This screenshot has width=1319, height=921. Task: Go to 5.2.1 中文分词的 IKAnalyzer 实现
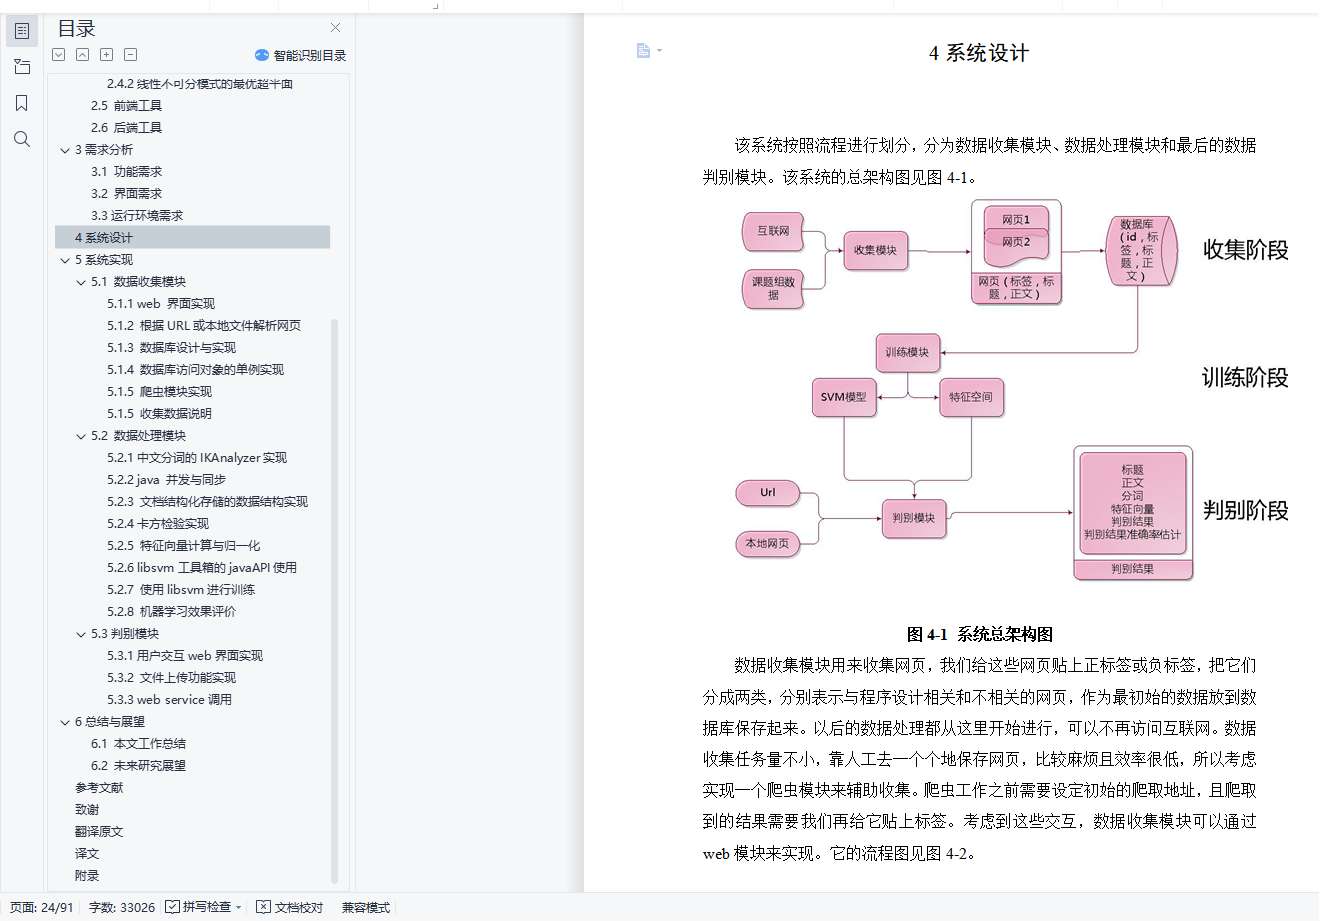(x=197, y=458)
